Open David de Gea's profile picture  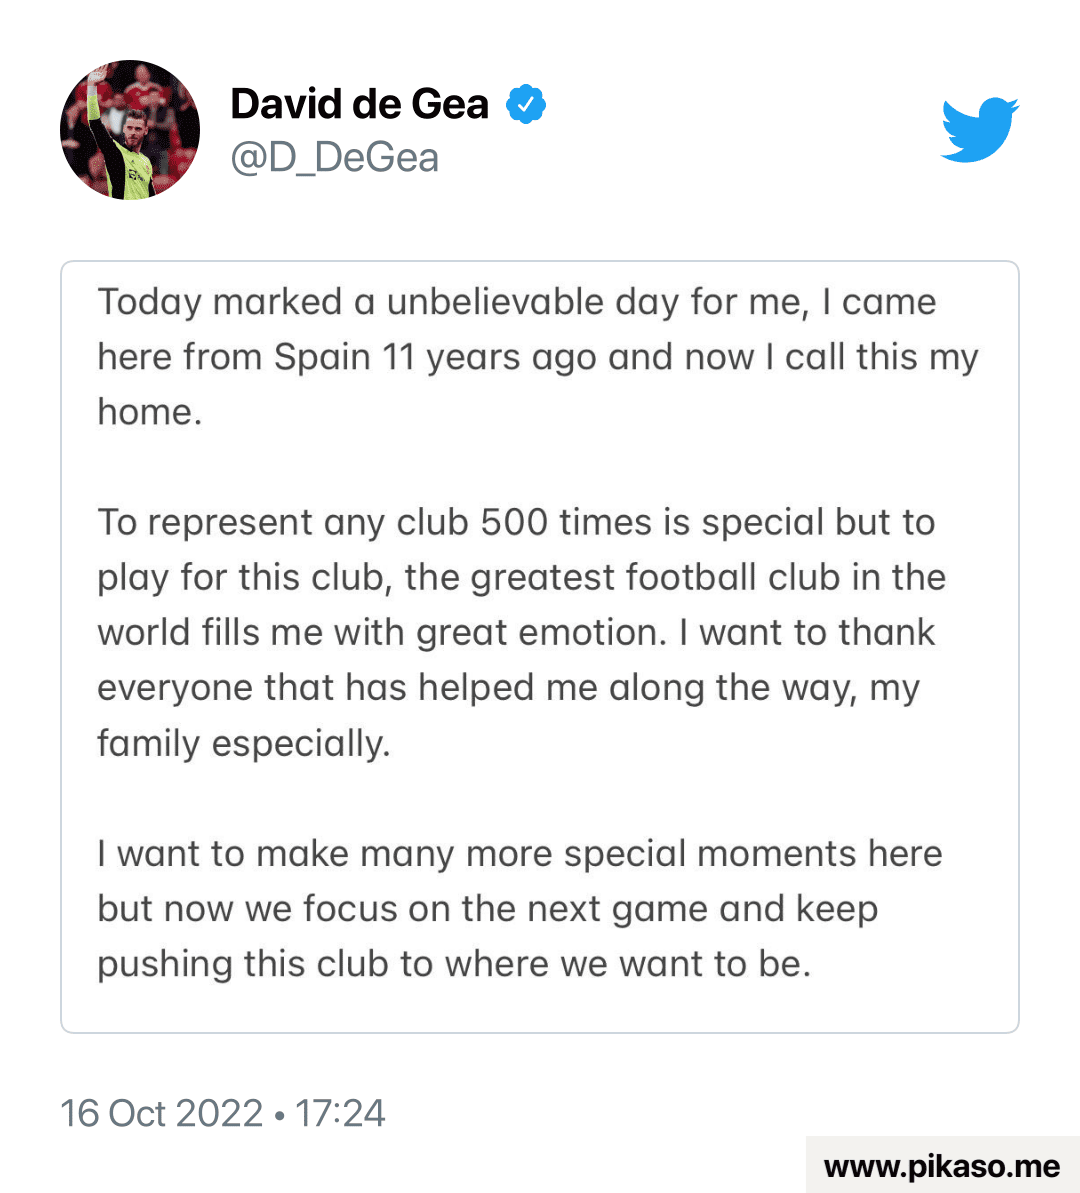(x=130, y=130)
